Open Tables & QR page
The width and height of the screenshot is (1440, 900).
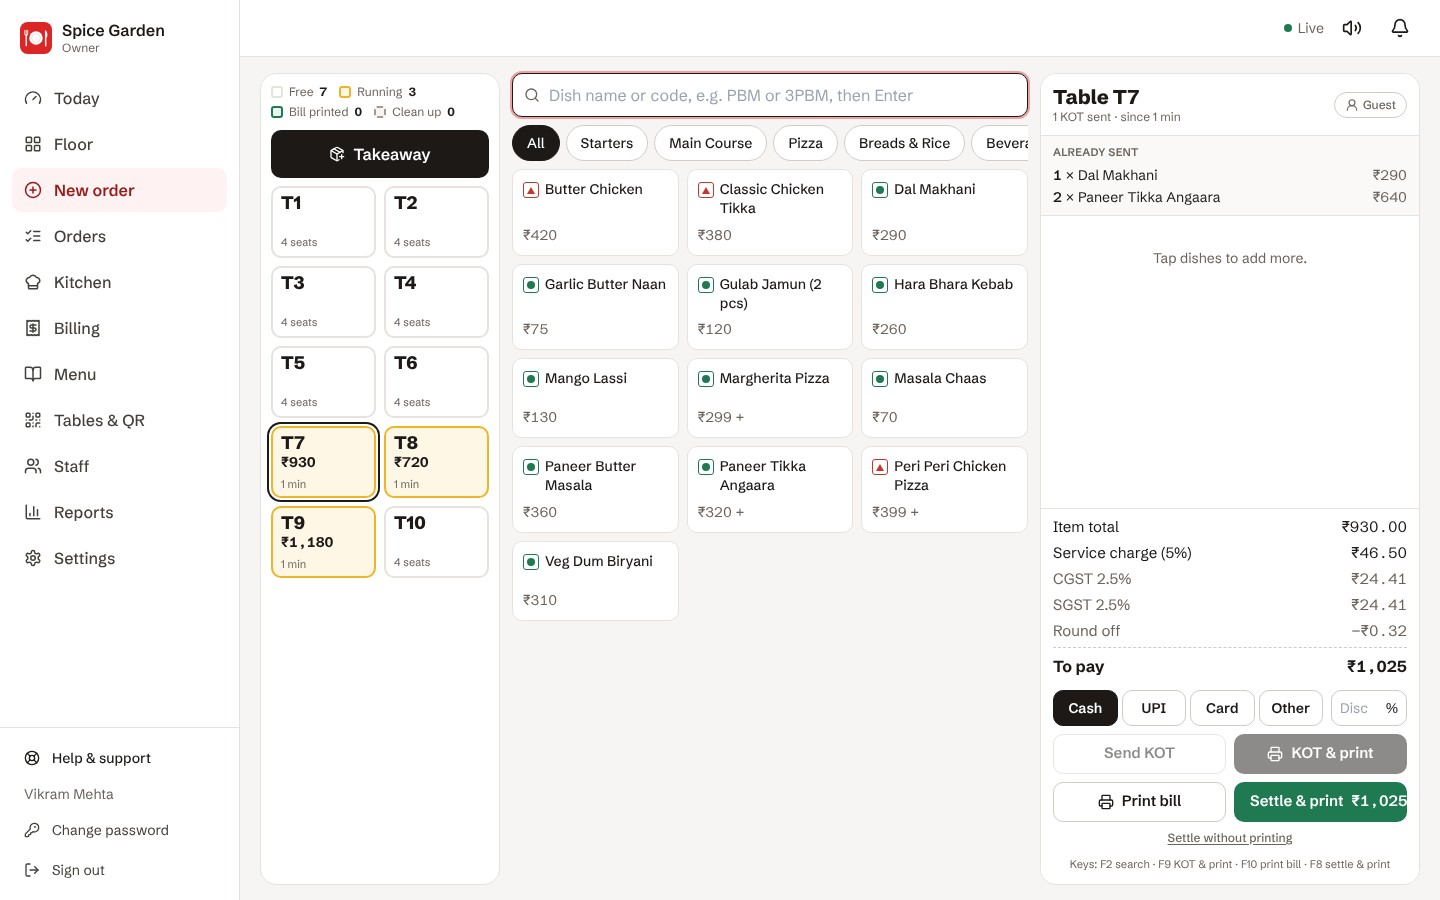(x=120, y=420)
